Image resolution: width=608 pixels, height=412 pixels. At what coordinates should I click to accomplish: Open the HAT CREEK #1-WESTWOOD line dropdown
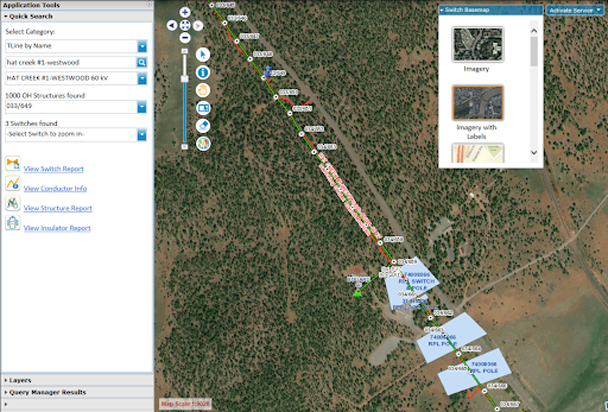[x=142, y=76]
